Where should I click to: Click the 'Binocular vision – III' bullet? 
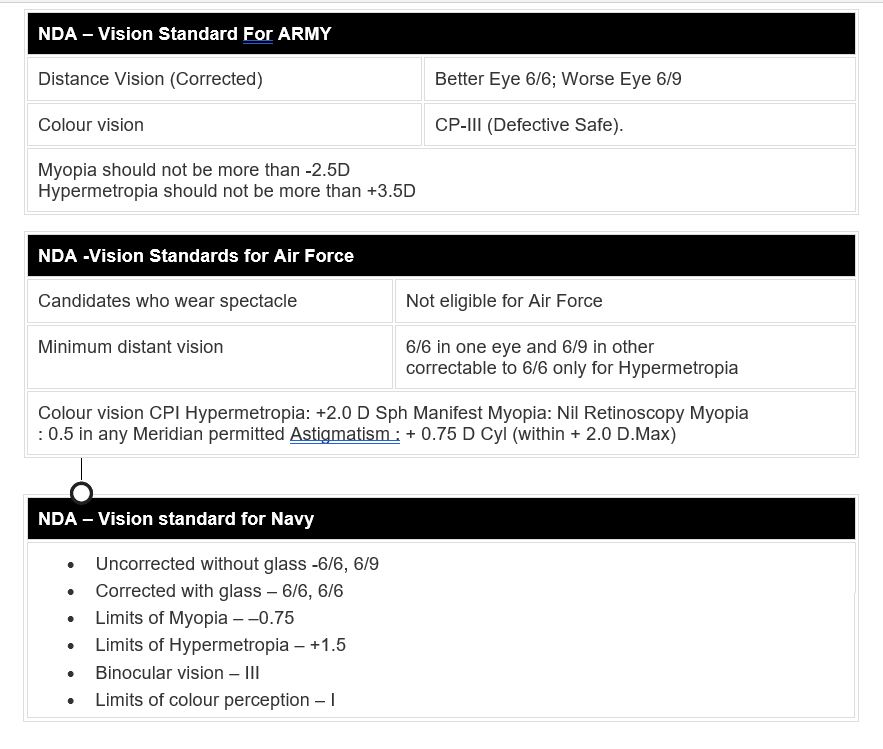point(177,672)
